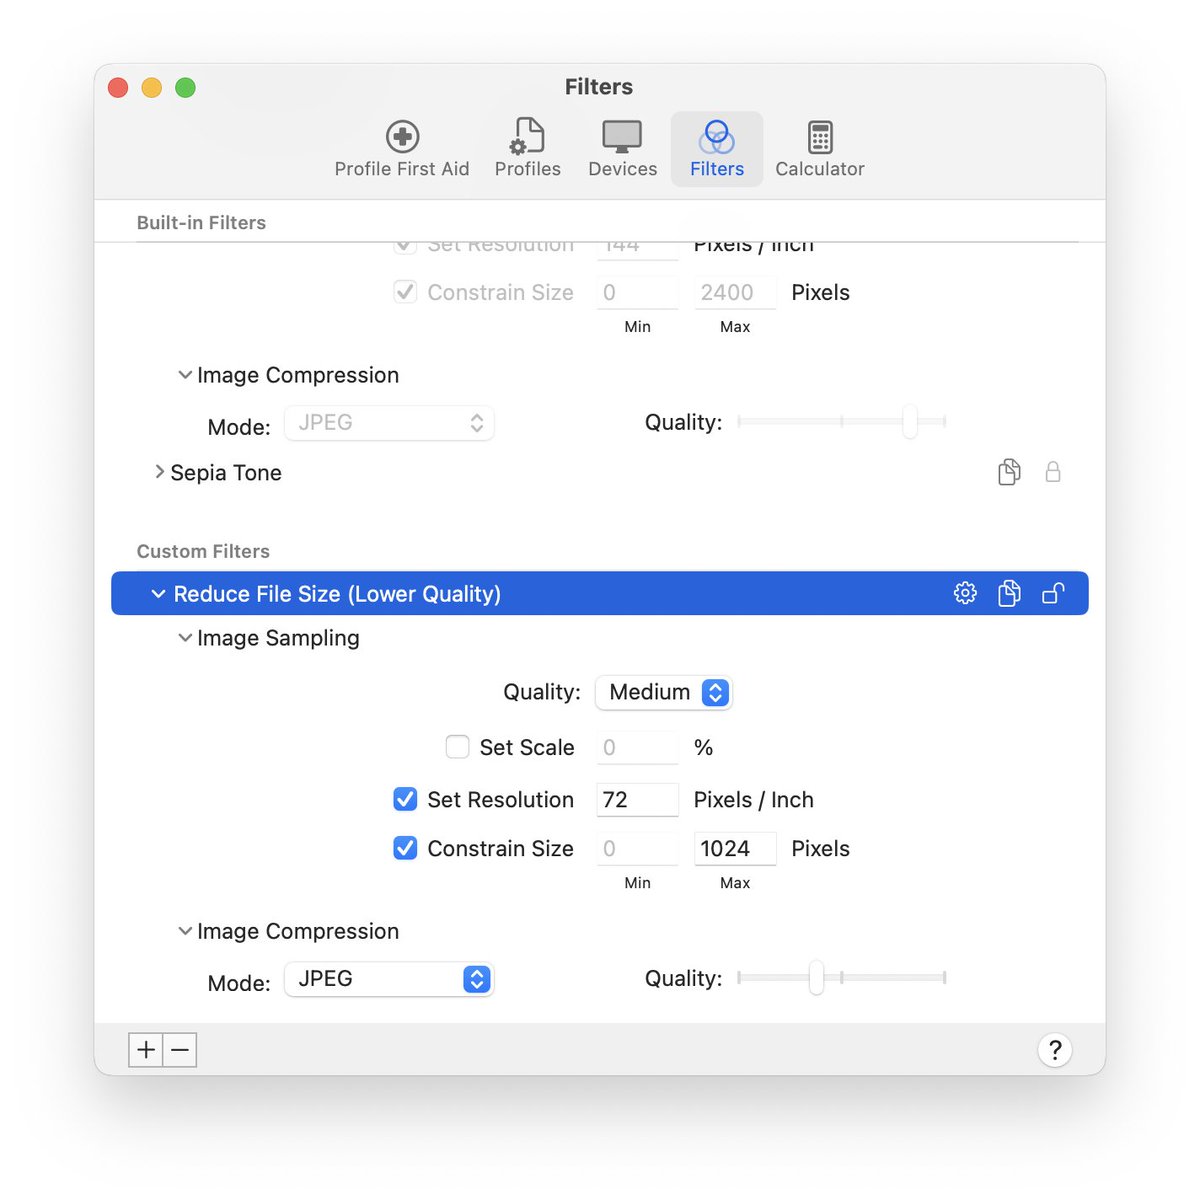Image resolution: width=1200 pixels, height=1200 pixels.
Task: Uncheck custom Constrain Size checkbox
Action: coord(405,848)
